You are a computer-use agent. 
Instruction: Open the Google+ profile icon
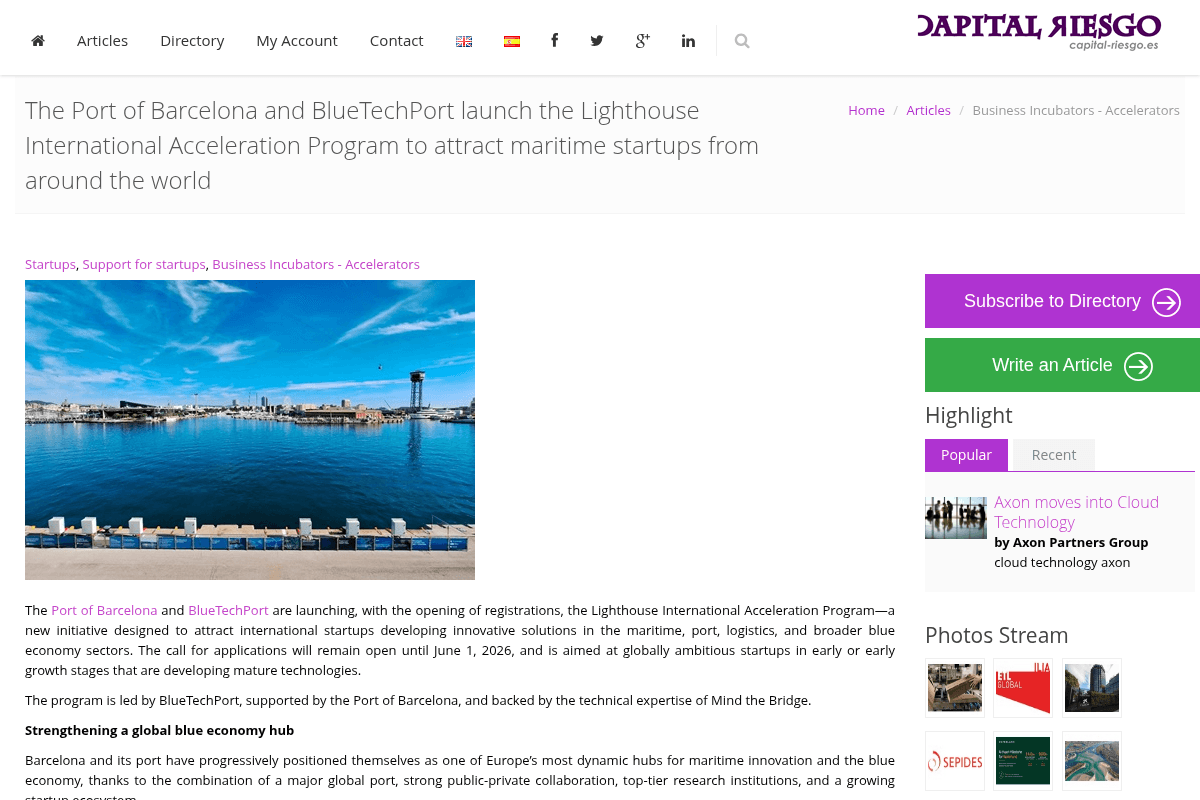[x=642, y=40]
